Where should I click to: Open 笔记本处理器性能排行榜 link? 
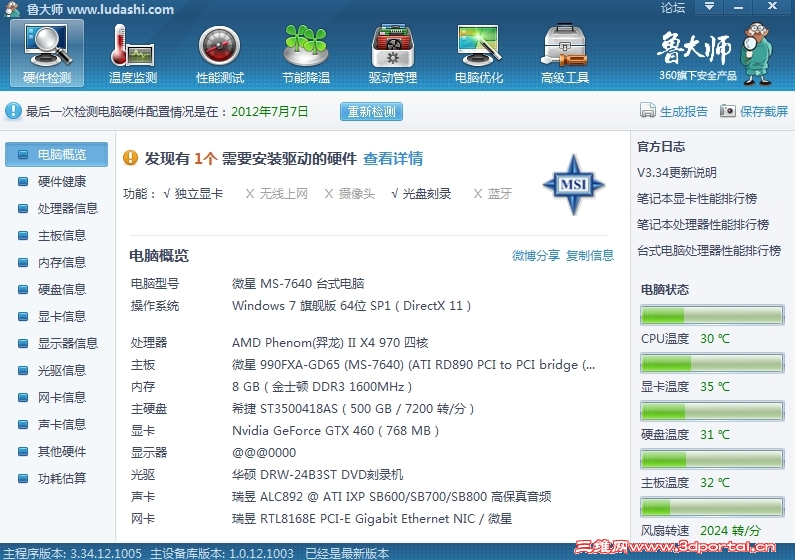click(703, 225)
